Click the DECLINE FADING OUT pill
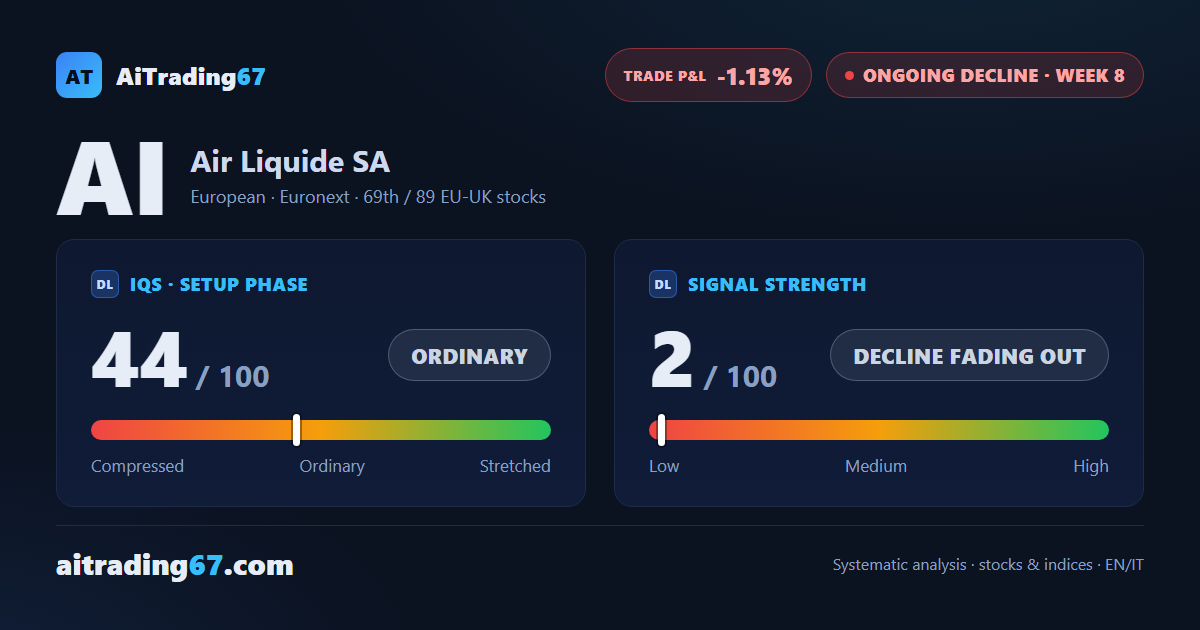 pos(969,355)
